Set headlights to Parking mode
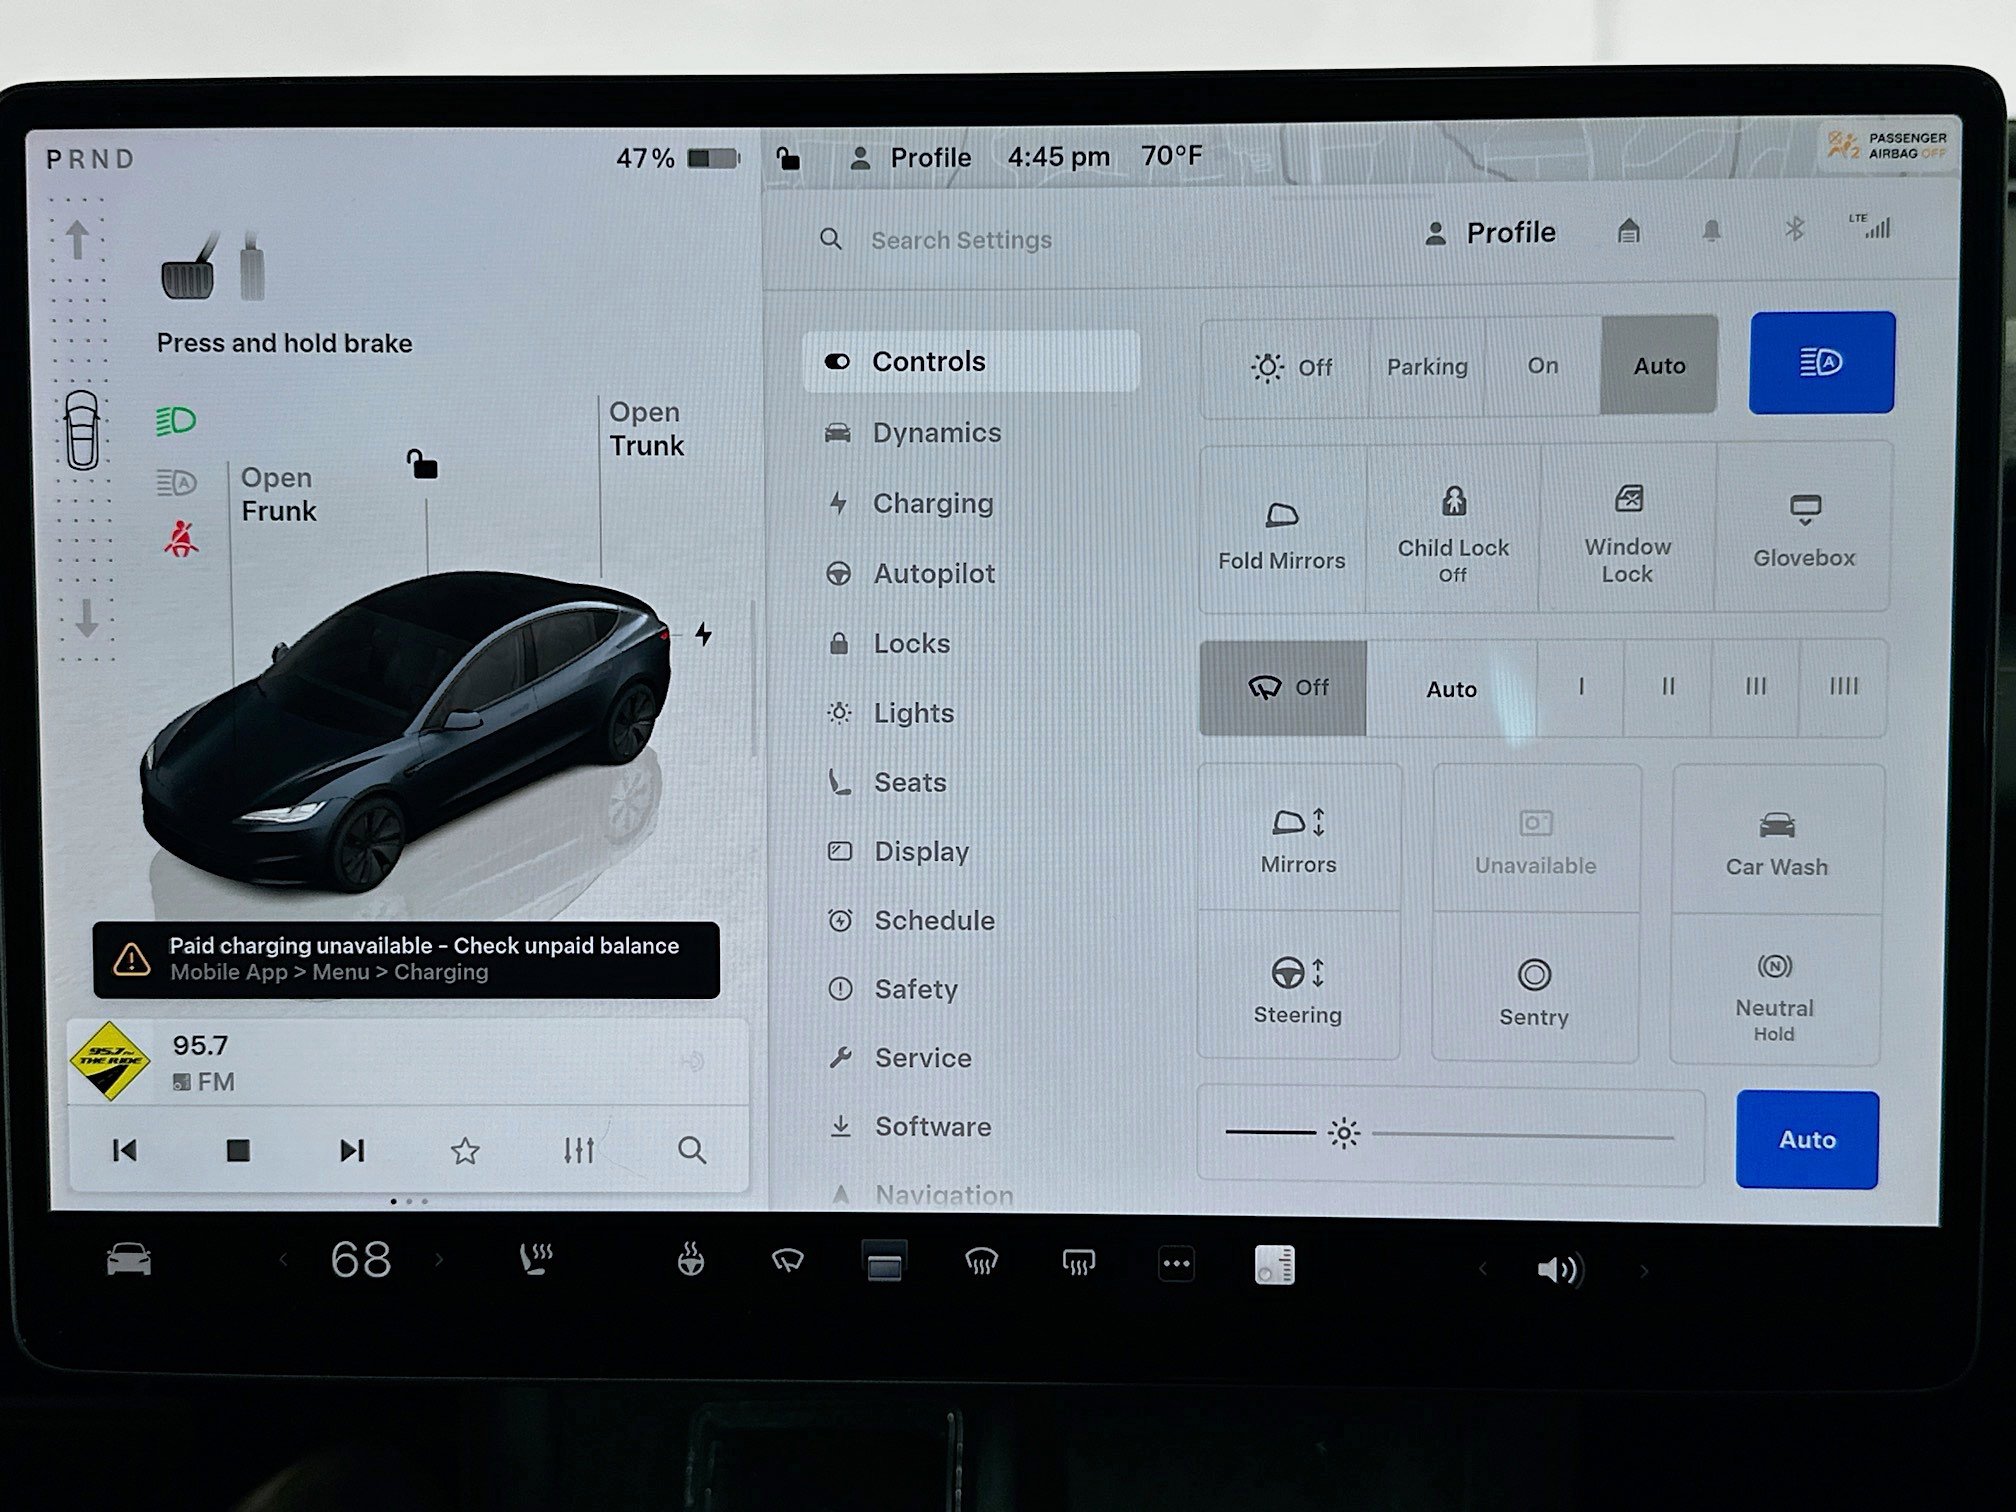The width and height of the screenshot is (2016, 1512). (1426, 365)
